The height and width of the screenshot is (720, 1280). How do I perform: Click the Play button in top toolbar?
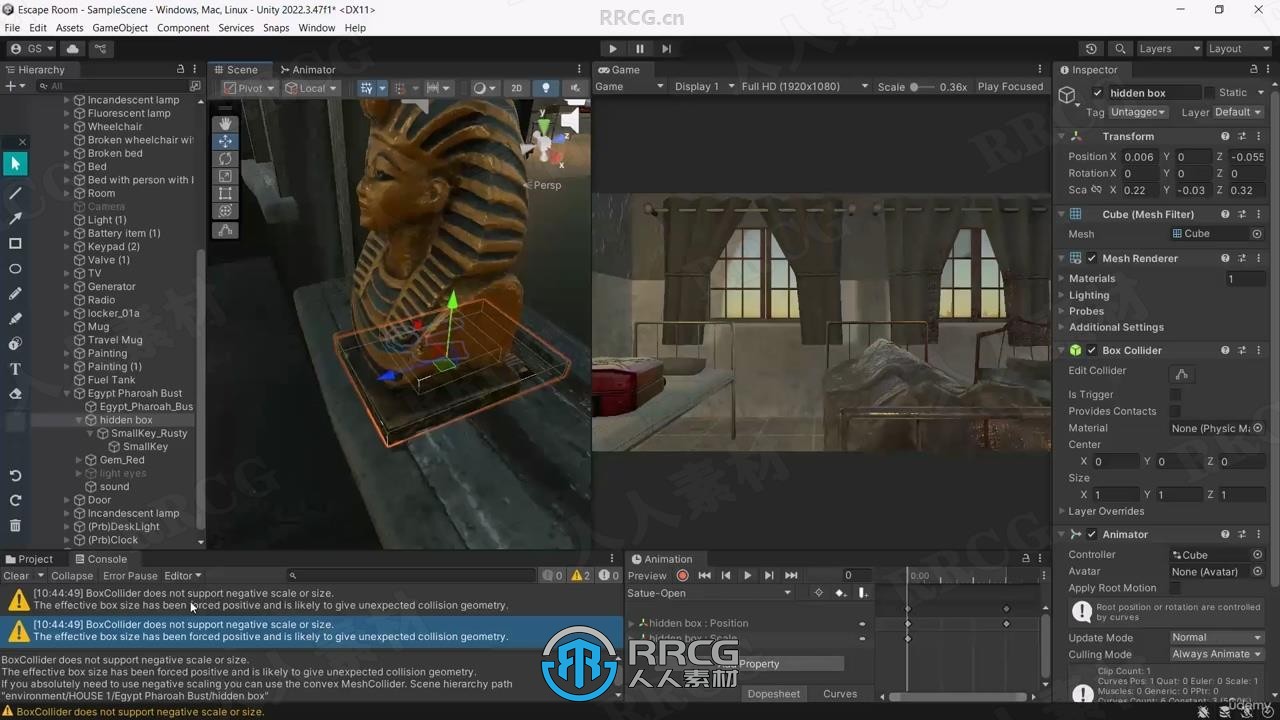click(x=613, y=48)
